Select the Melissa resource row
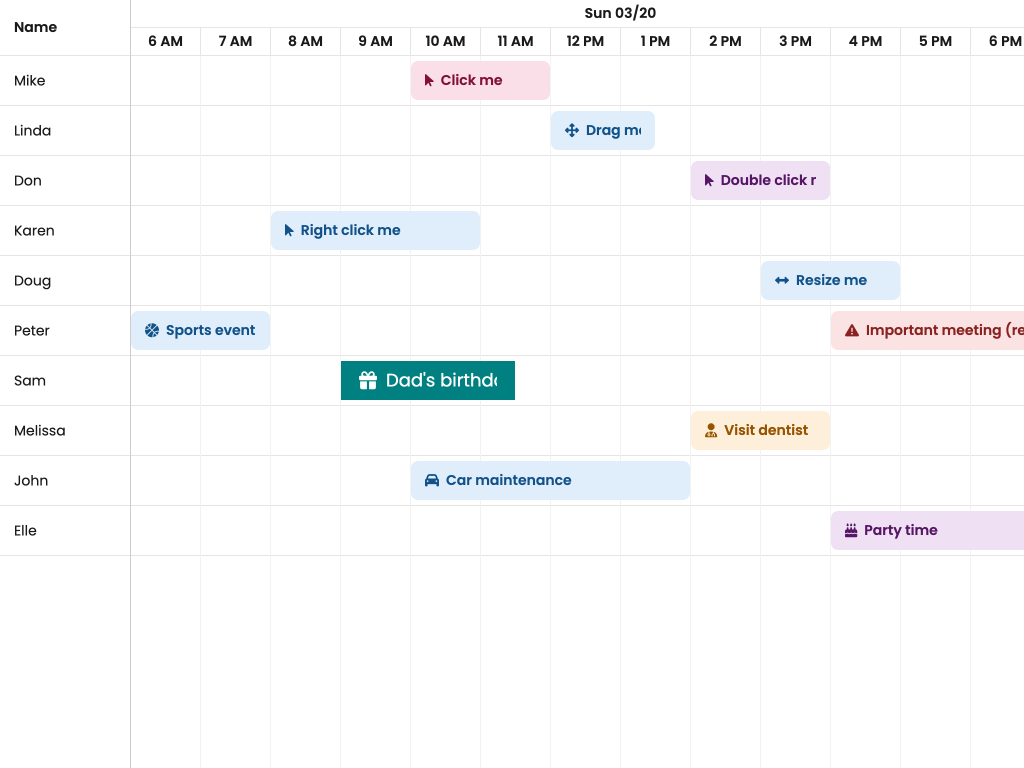Viewport: 1024px width, 768px height. click(x=40, y=431)
